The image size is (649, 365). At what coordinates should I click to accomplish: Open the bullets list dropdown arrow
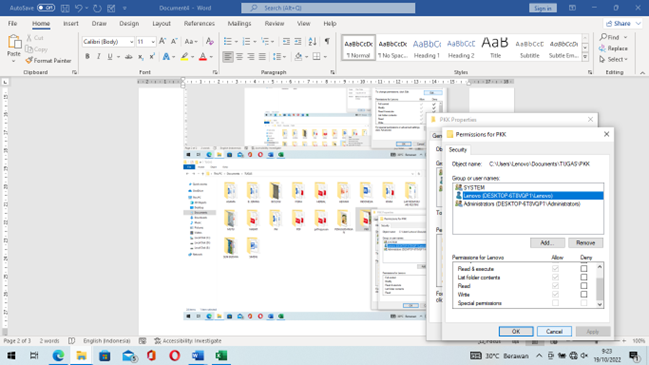[x=236, y=41]
